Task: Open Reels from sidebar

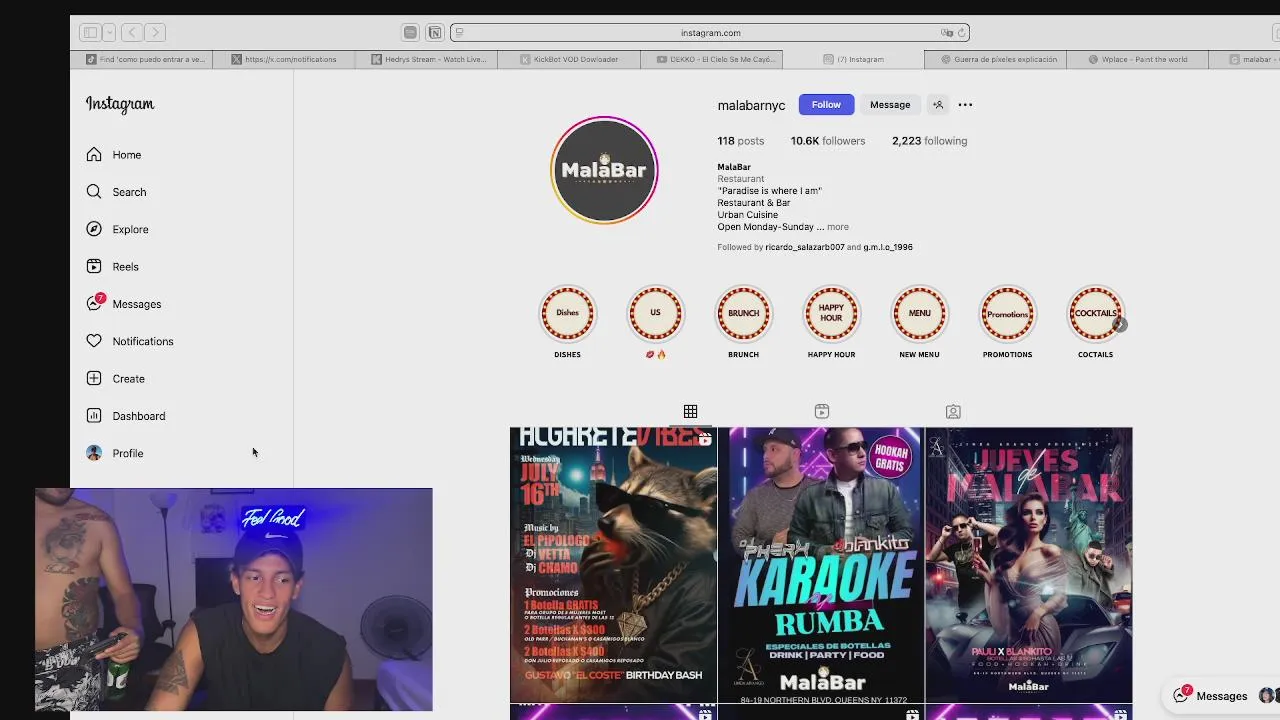Action: pyautogui.click(x=112, y=267)
